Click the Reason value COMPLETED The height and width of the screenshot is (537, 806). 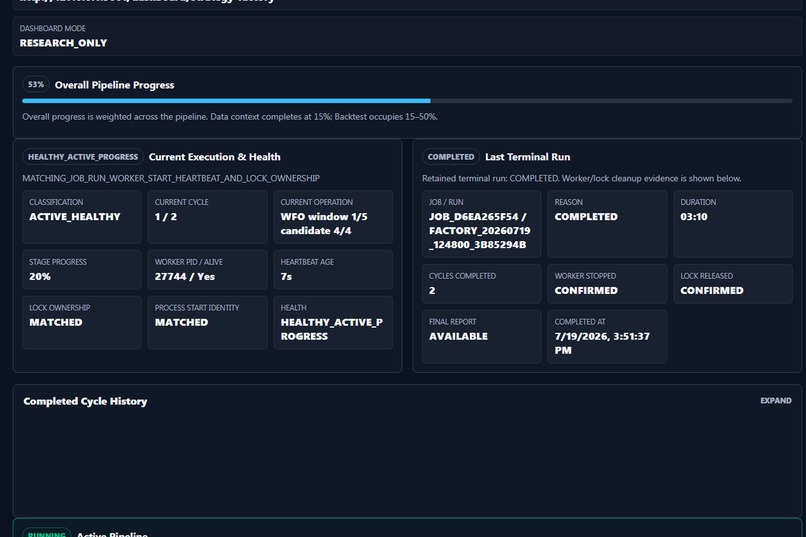tap(586, 217)
